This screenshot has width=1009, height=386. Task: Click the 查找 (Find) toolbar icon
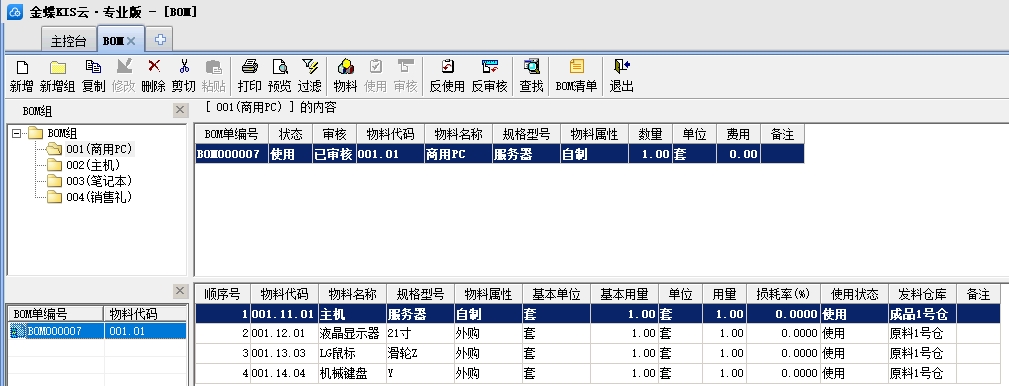point(532,67)
